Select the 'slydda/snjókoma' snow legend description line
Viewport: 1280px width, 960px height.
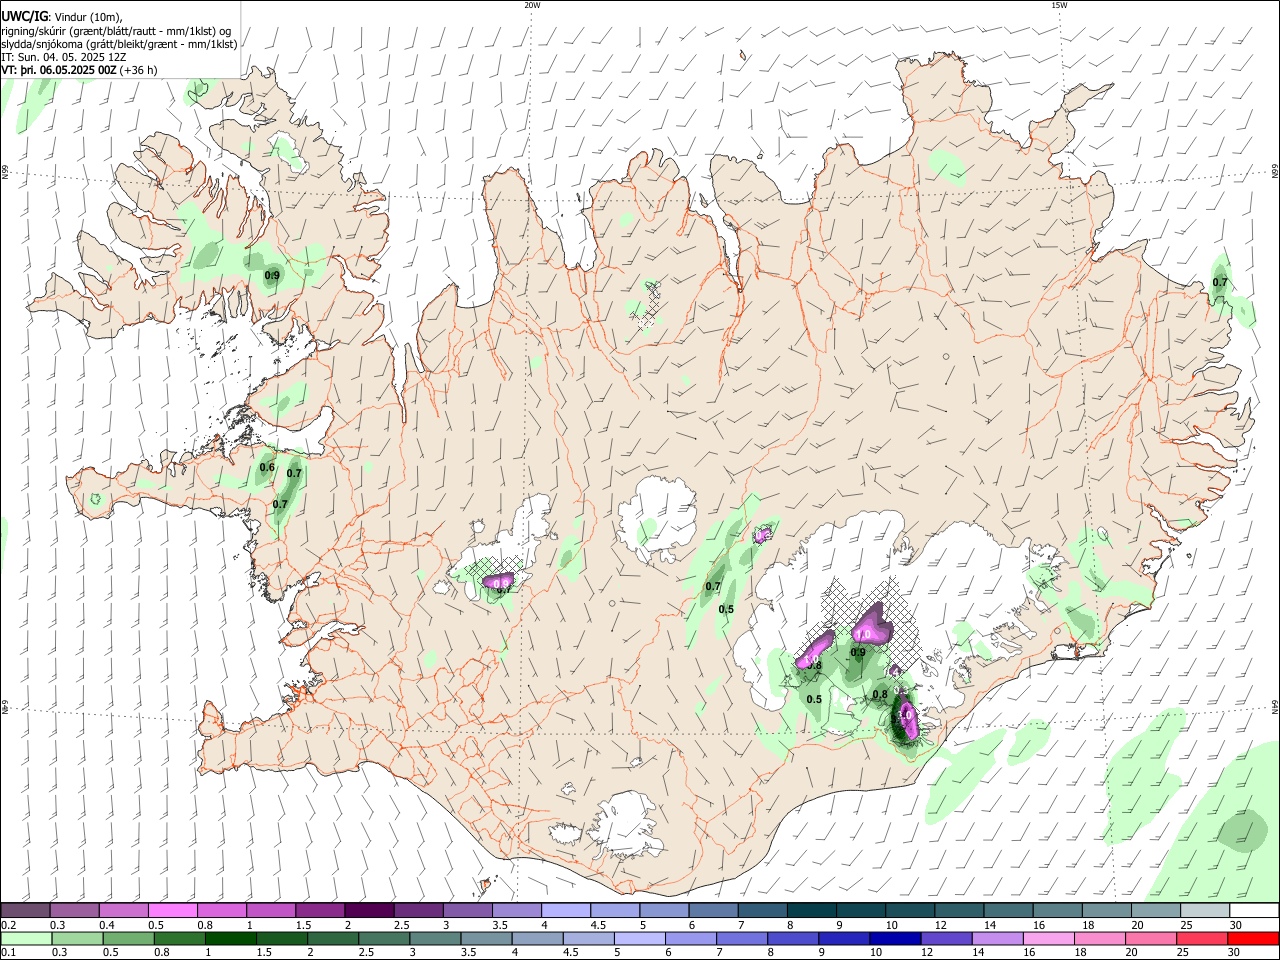pyautogui.click(x=119, y=44)
